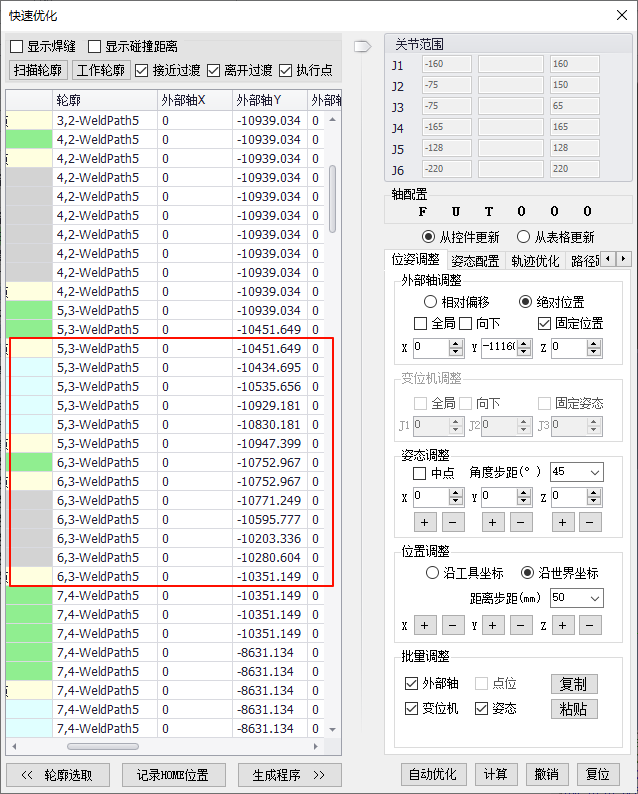Open the 轨迹优化 tab
Image resolution: width=638 pixels, height=794 pixels.
click(x=535, y=261)
